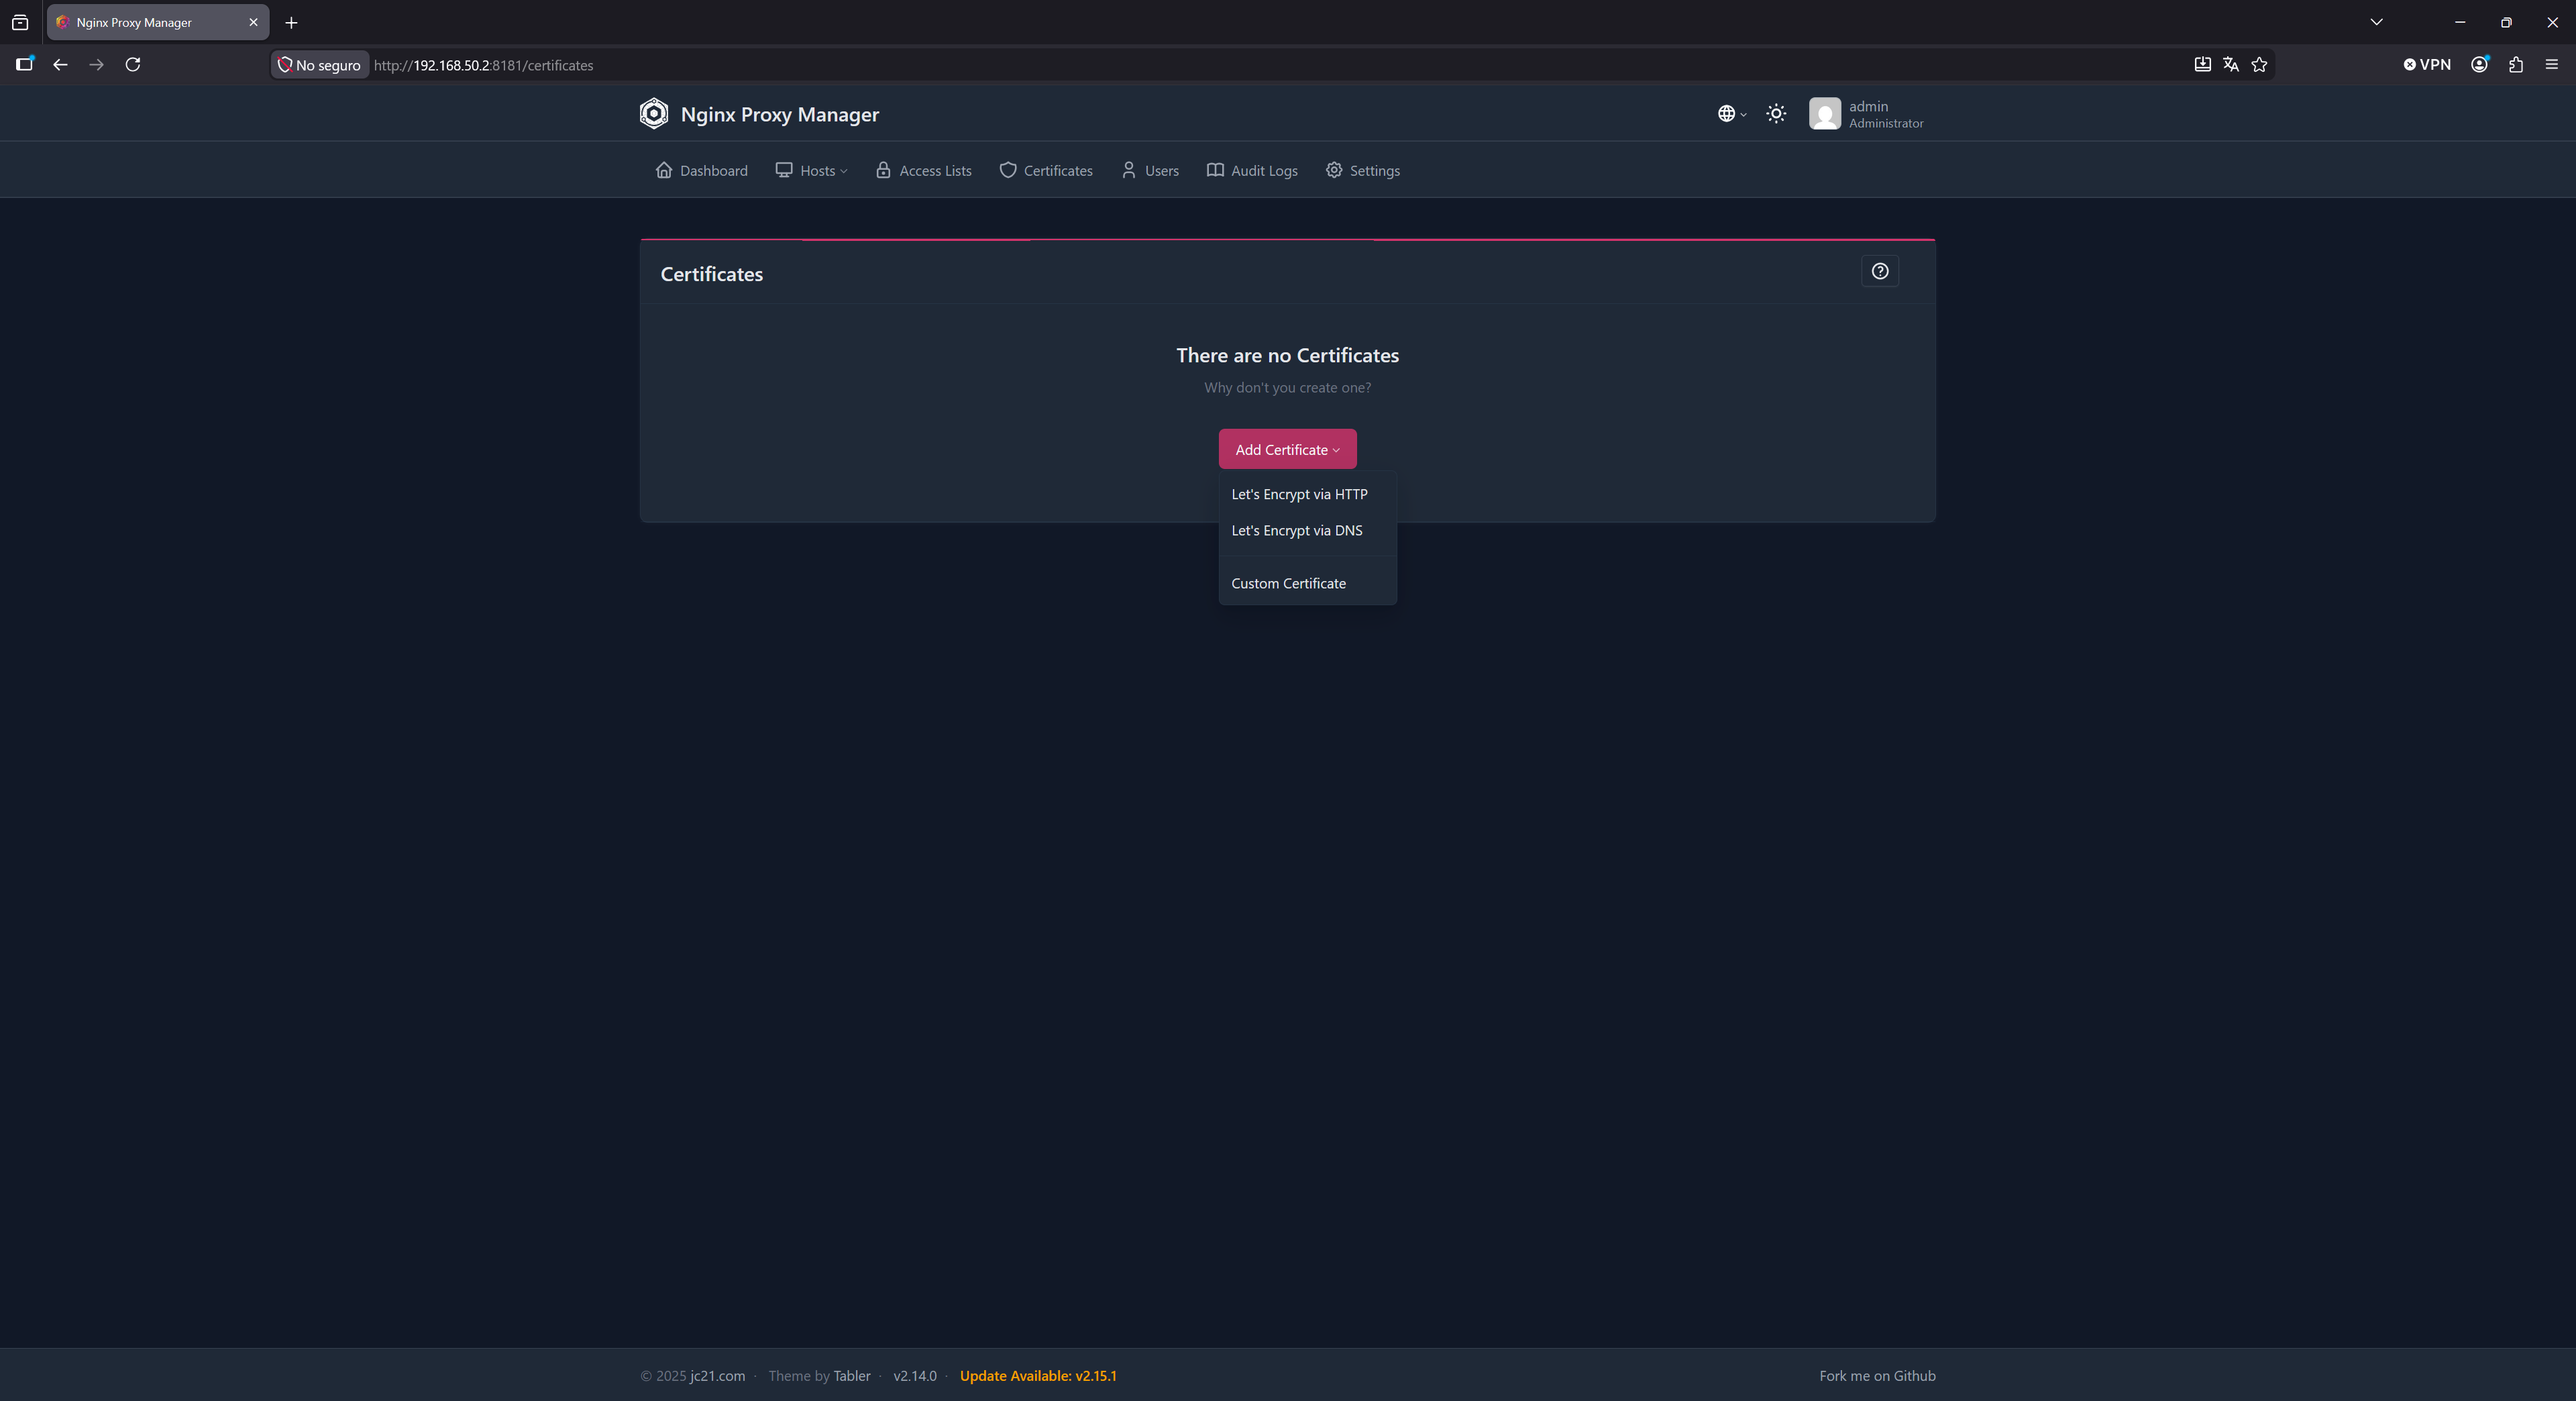2576x1401 pixels.
Task: Open the Update Available: v2.15.1 link
Action: click(x=1038, y=1376)
